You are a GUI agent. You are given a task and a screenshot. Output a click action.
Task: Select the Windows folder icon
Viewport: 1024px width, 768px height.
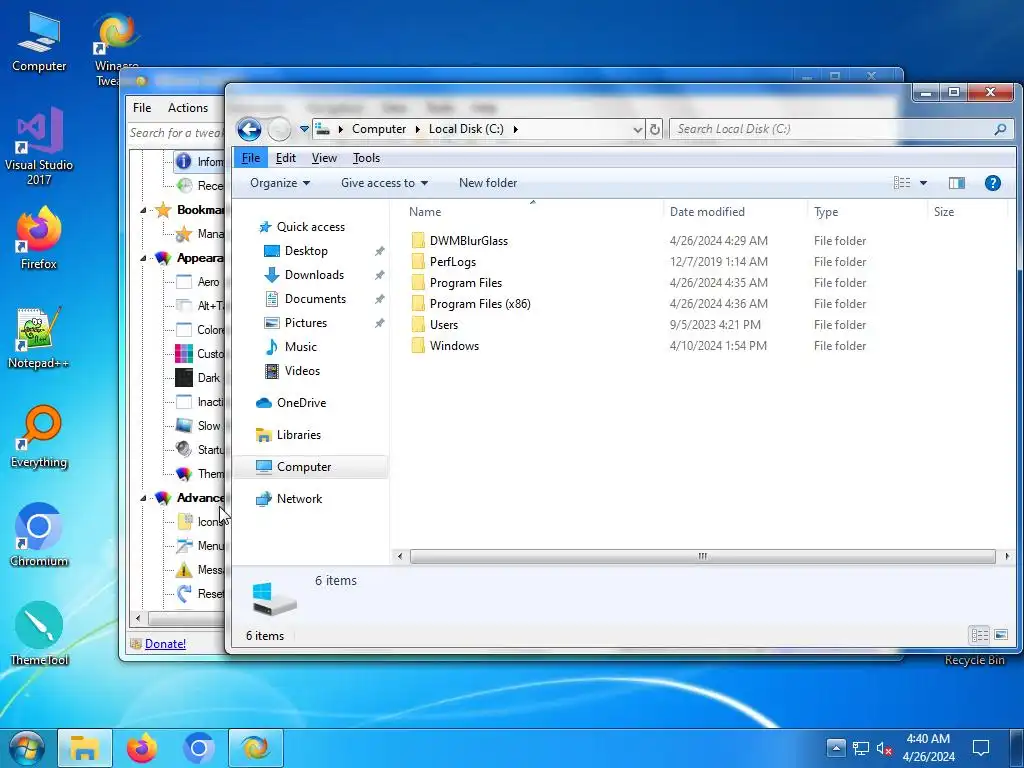click(x=418, y=346)
